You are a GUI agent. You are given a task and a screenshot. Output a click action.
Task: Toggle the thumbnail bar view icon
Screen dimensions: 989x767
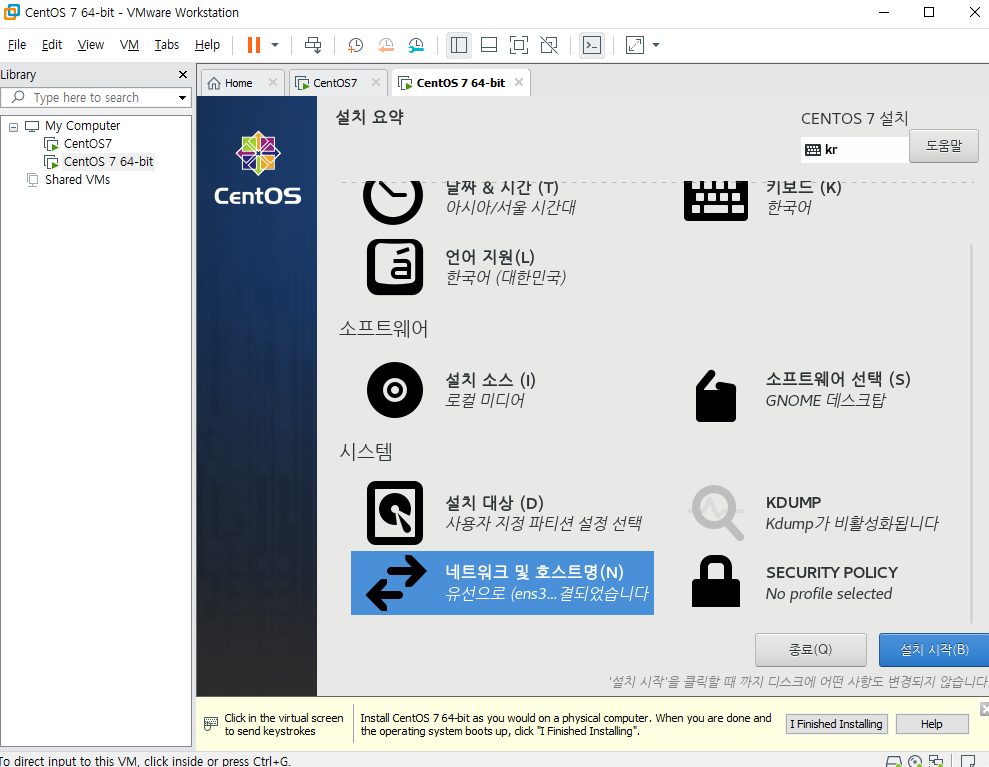coord(489,45)
